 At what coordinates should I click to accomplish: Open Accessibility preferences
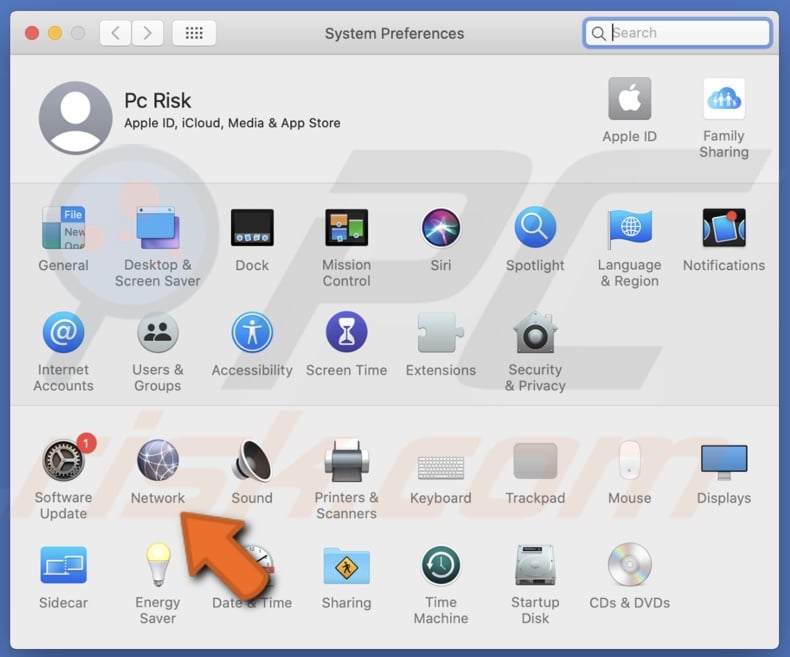(x=252, y=334)
